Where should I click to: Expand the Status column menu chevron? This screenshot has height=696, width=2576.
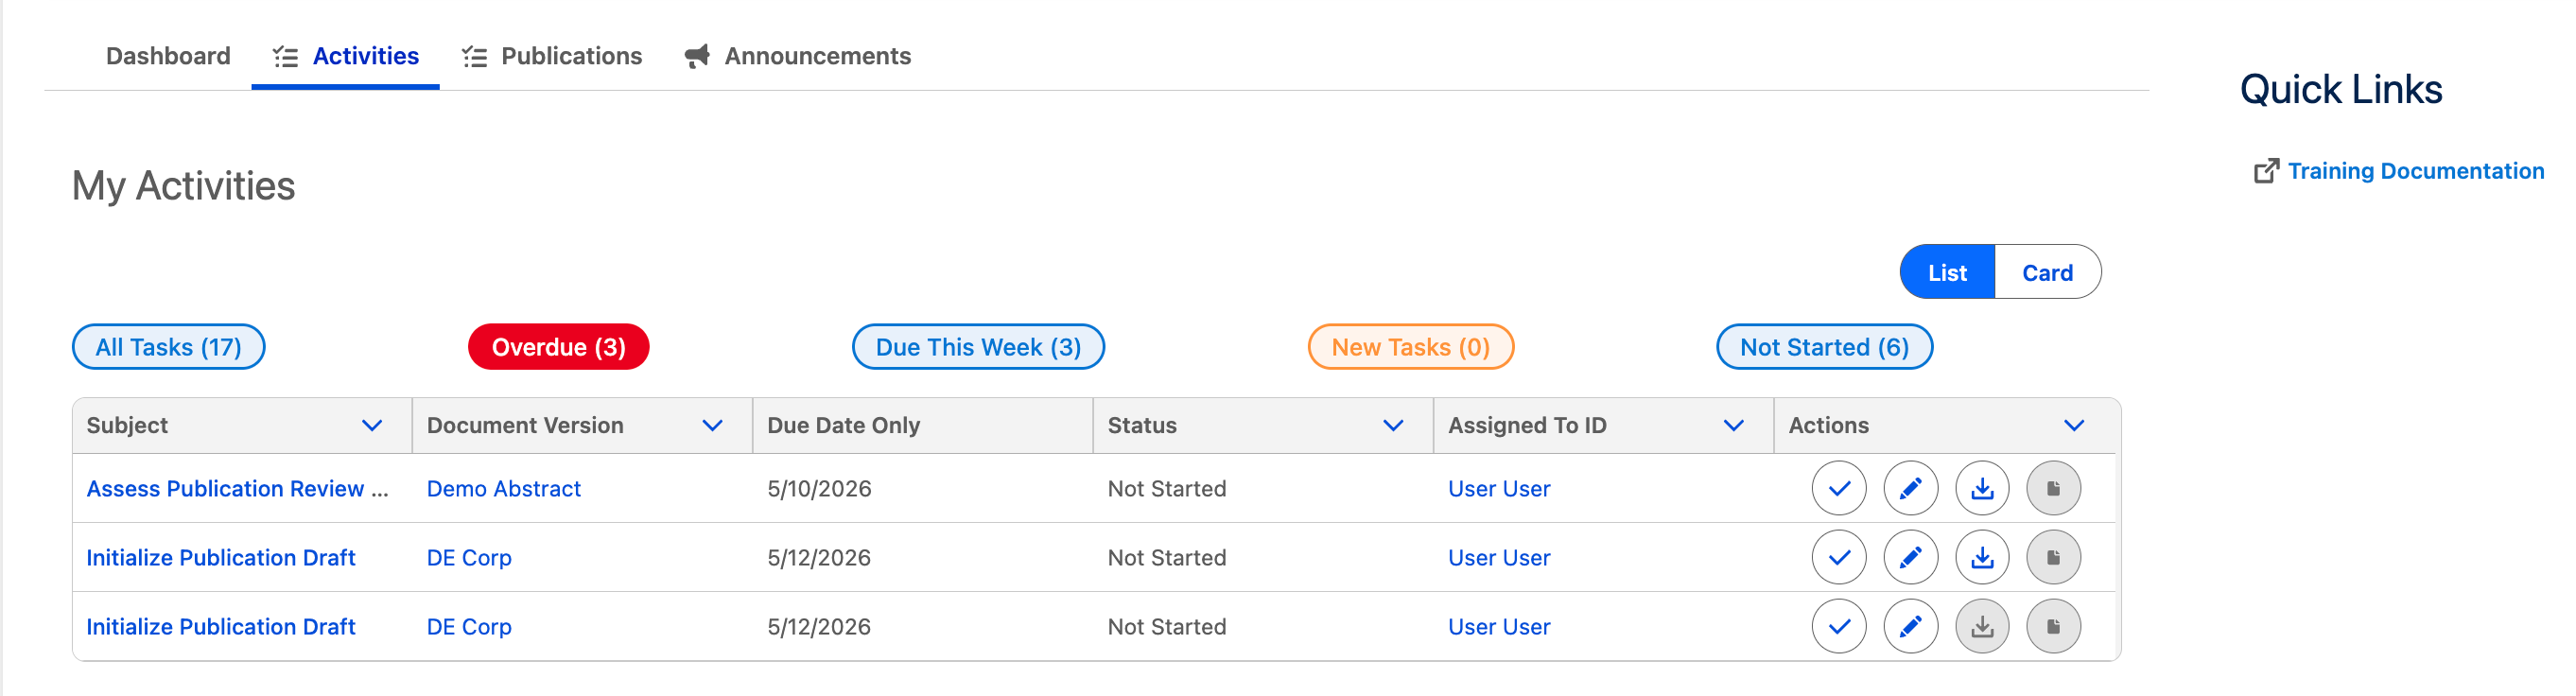(1393, 425)
